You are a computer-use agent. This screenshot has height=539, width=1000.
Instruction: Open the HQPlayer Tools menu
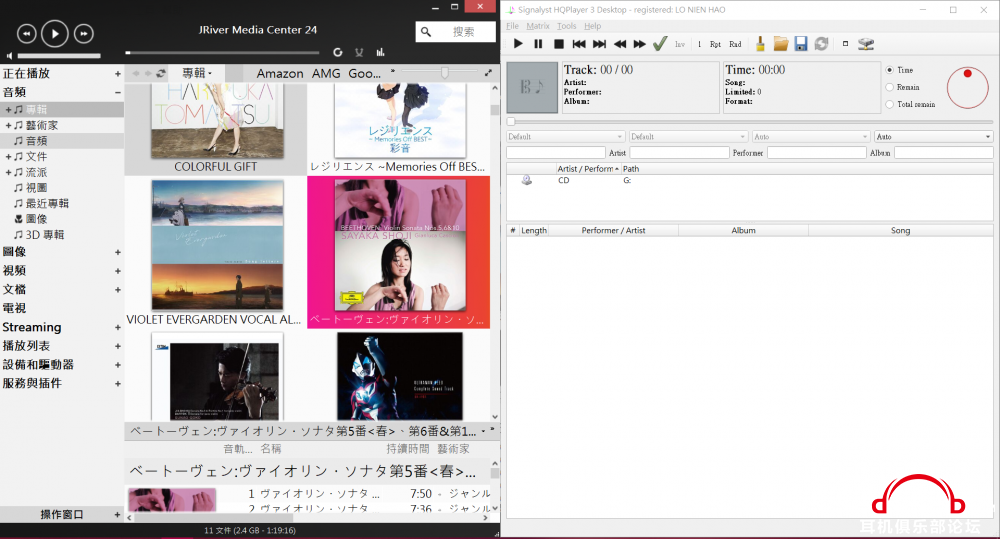pyautogui.click(x=566, y=26)
